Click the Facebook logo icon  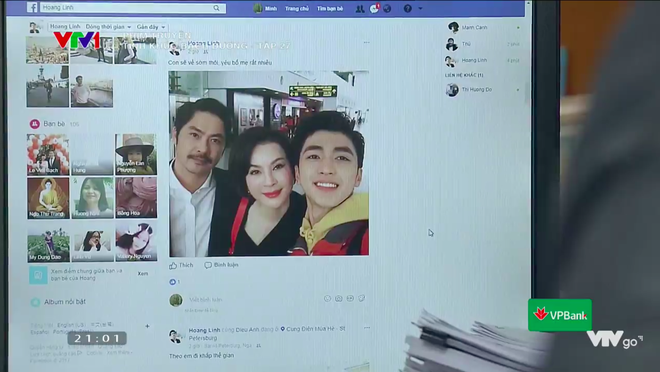point(32,8)
